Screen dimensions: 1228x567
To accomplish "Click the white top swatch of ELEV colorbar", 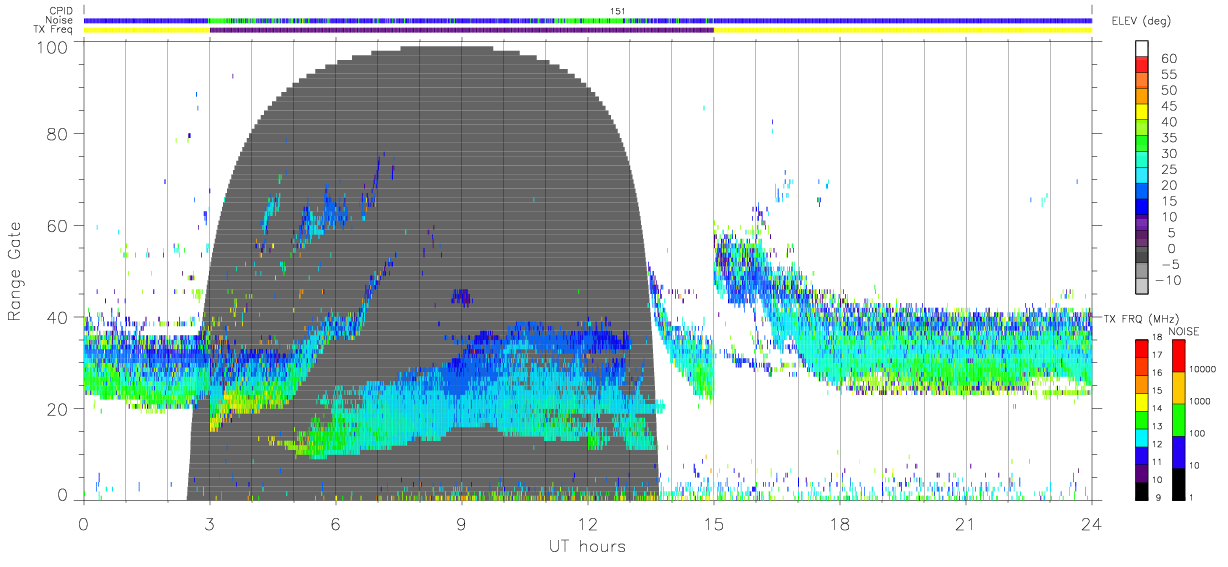I will (1142, 48).
